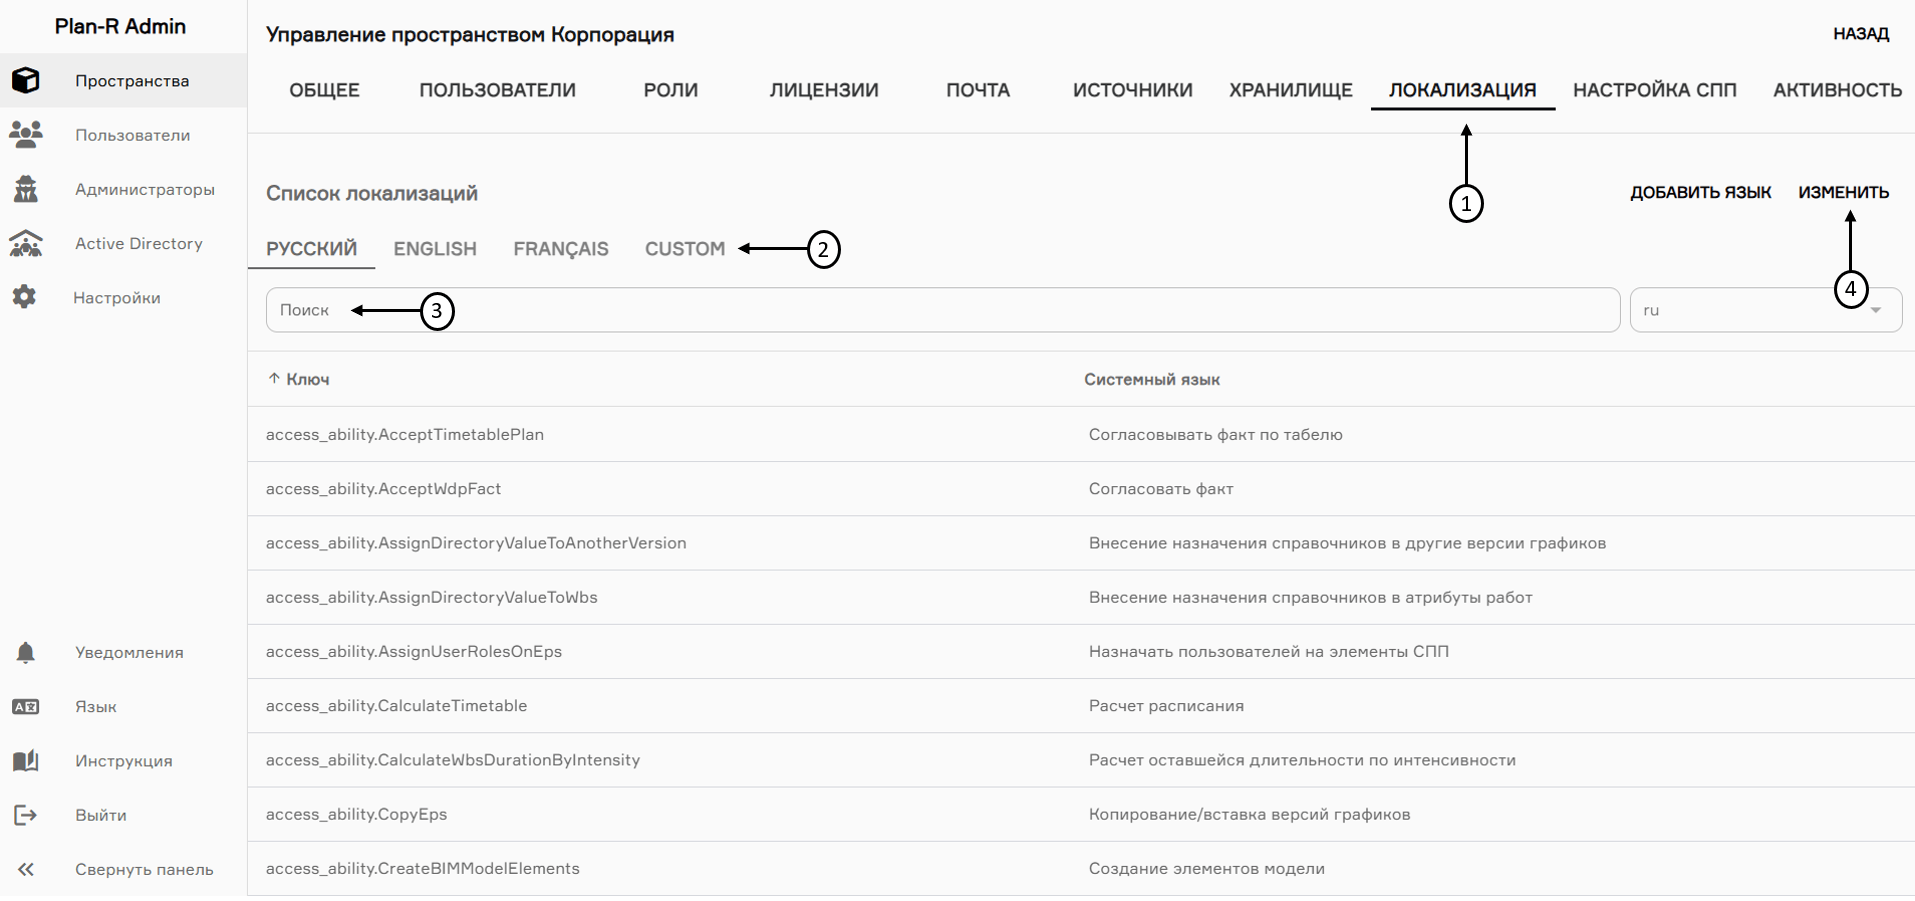This screenshot has width=1915, height=901.
Task: Select the Administrators icon in sidebar
Action: [26, 189]
